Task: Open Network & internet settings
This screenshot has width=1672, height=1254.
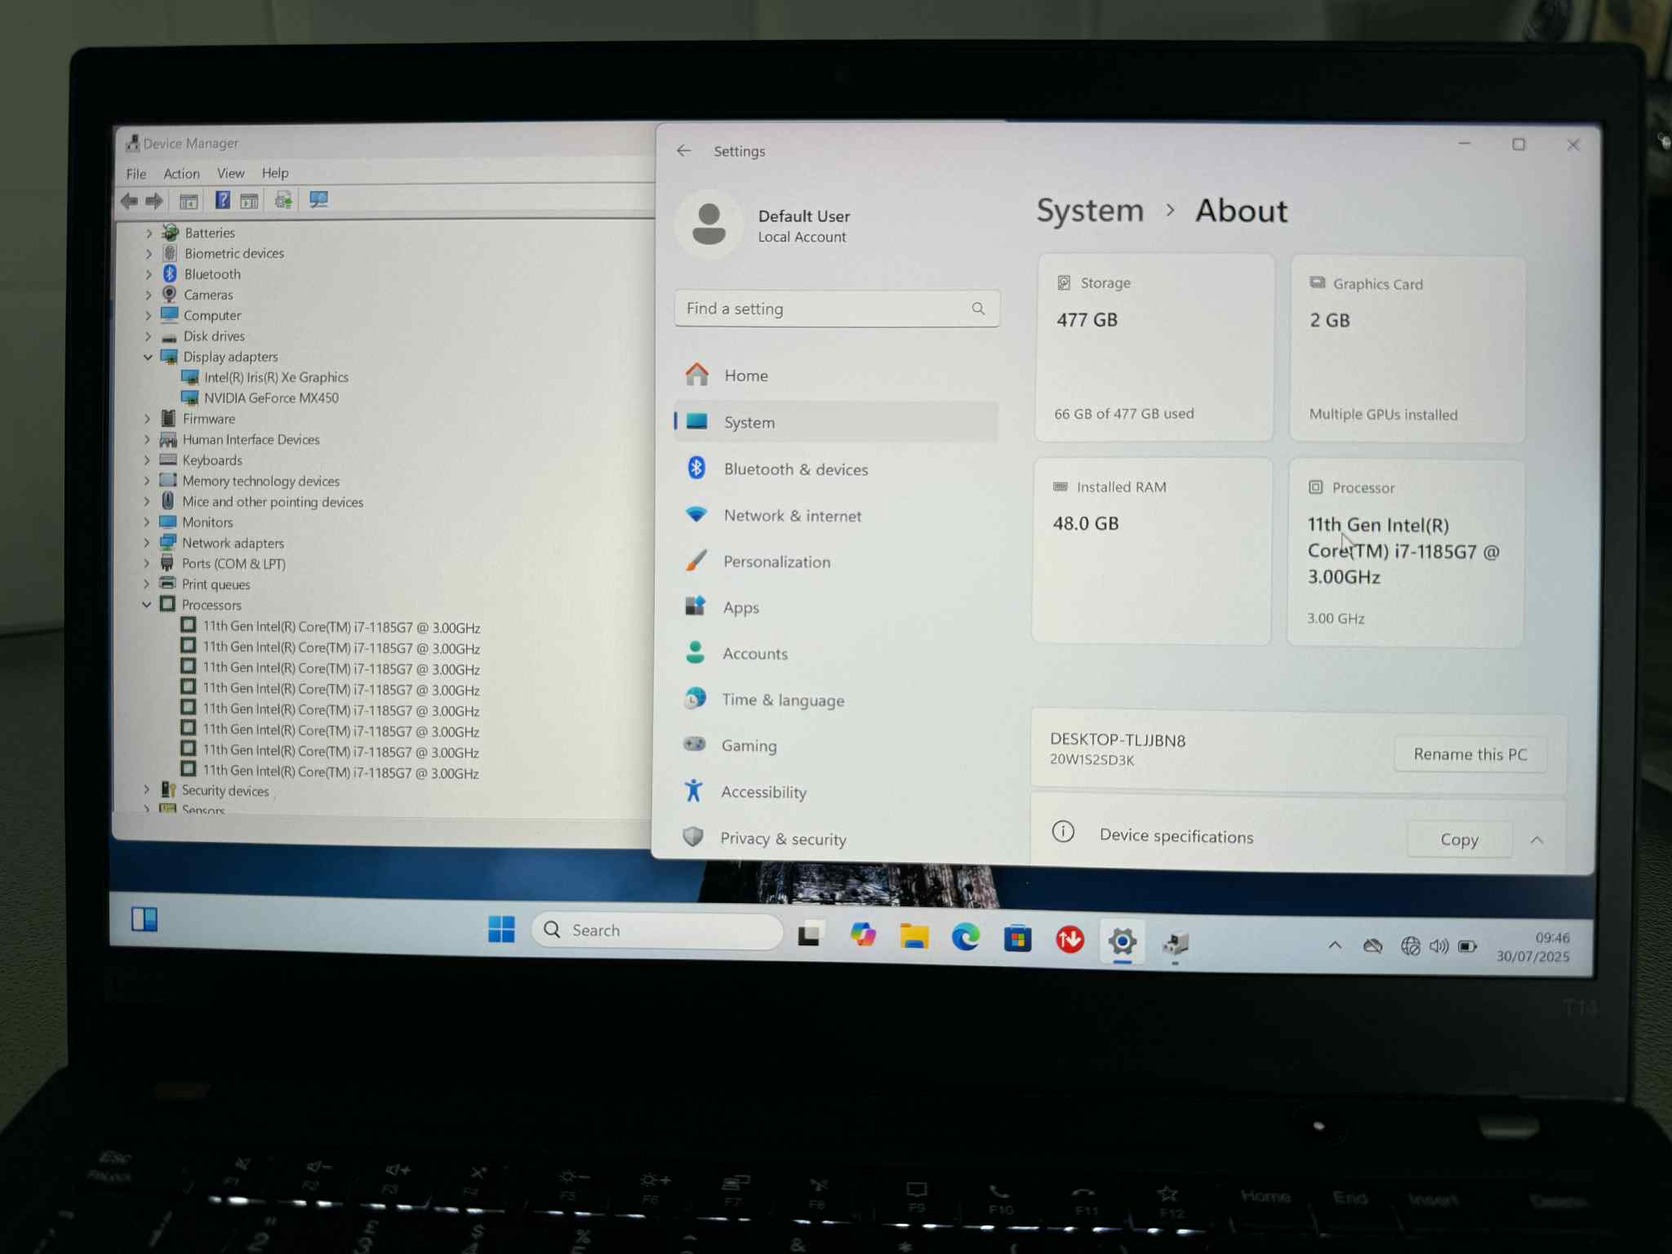Action: (x=836, y=515)
